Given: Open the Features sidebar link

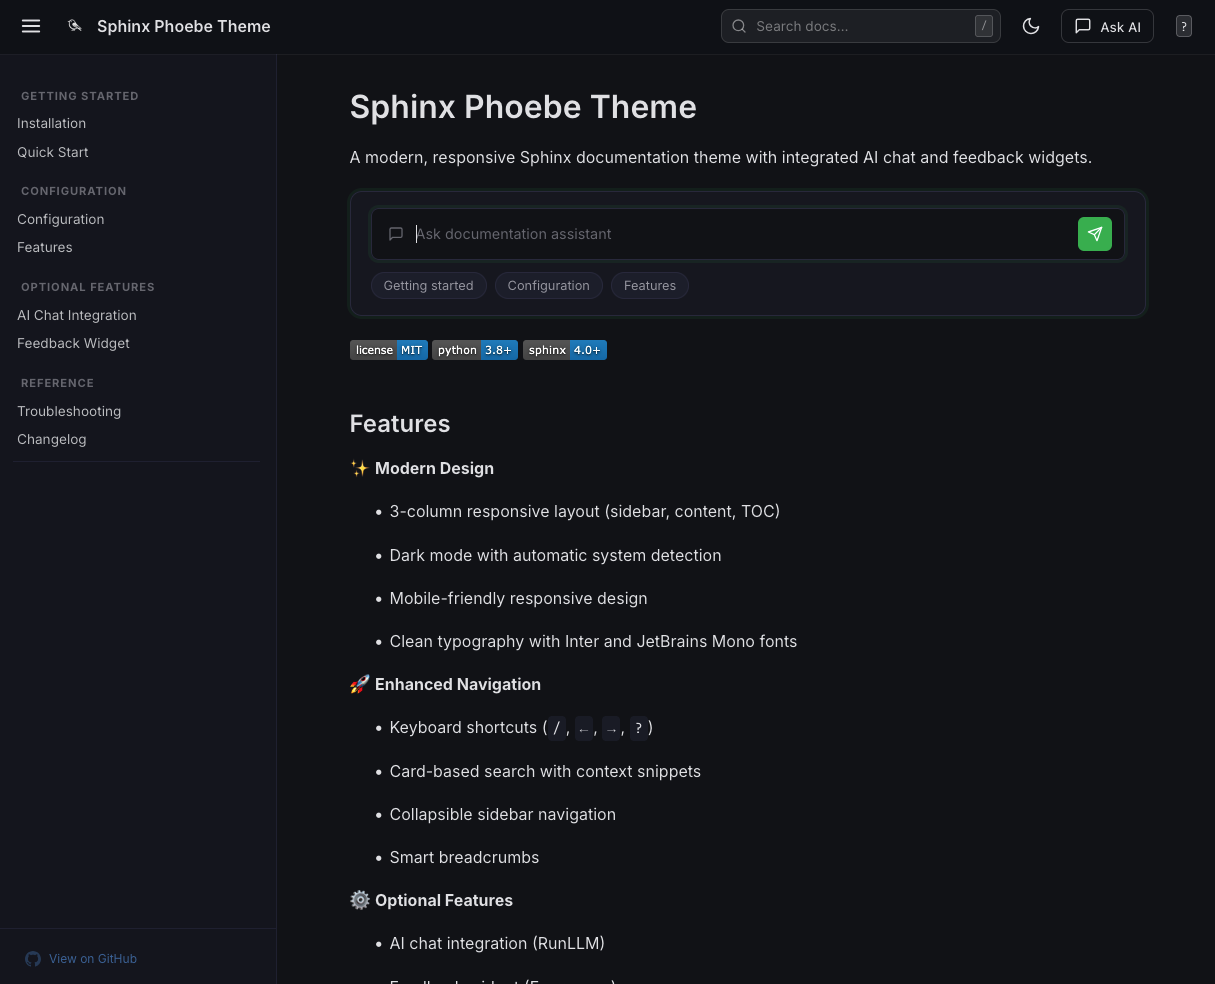Looking at the screenshot, I should point(45,247).
